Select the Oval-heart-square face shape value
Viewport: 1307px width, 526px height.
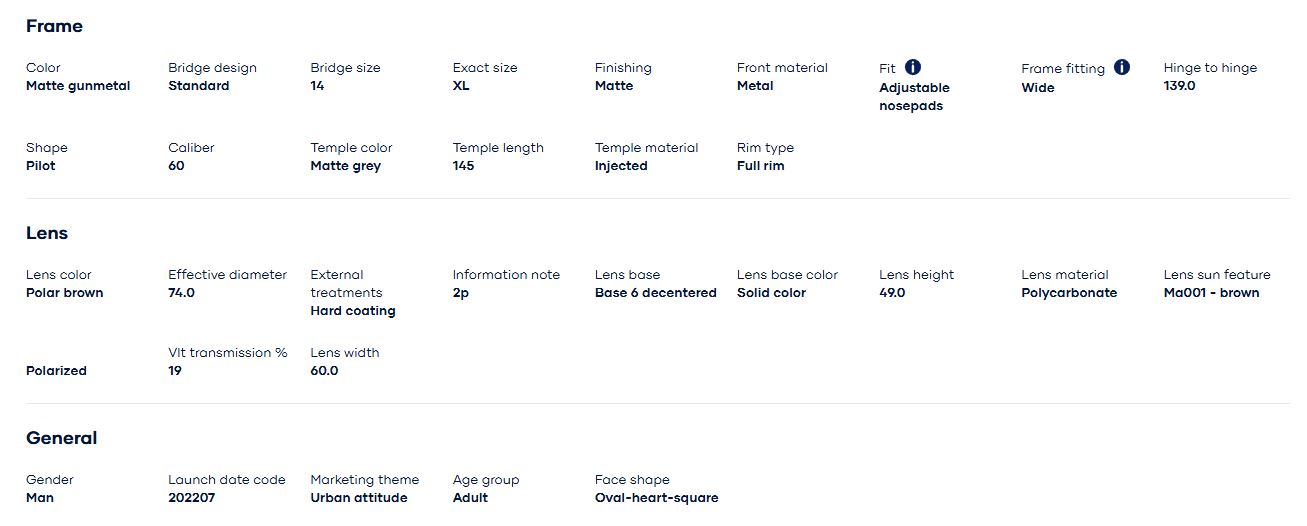click(656, 498)
